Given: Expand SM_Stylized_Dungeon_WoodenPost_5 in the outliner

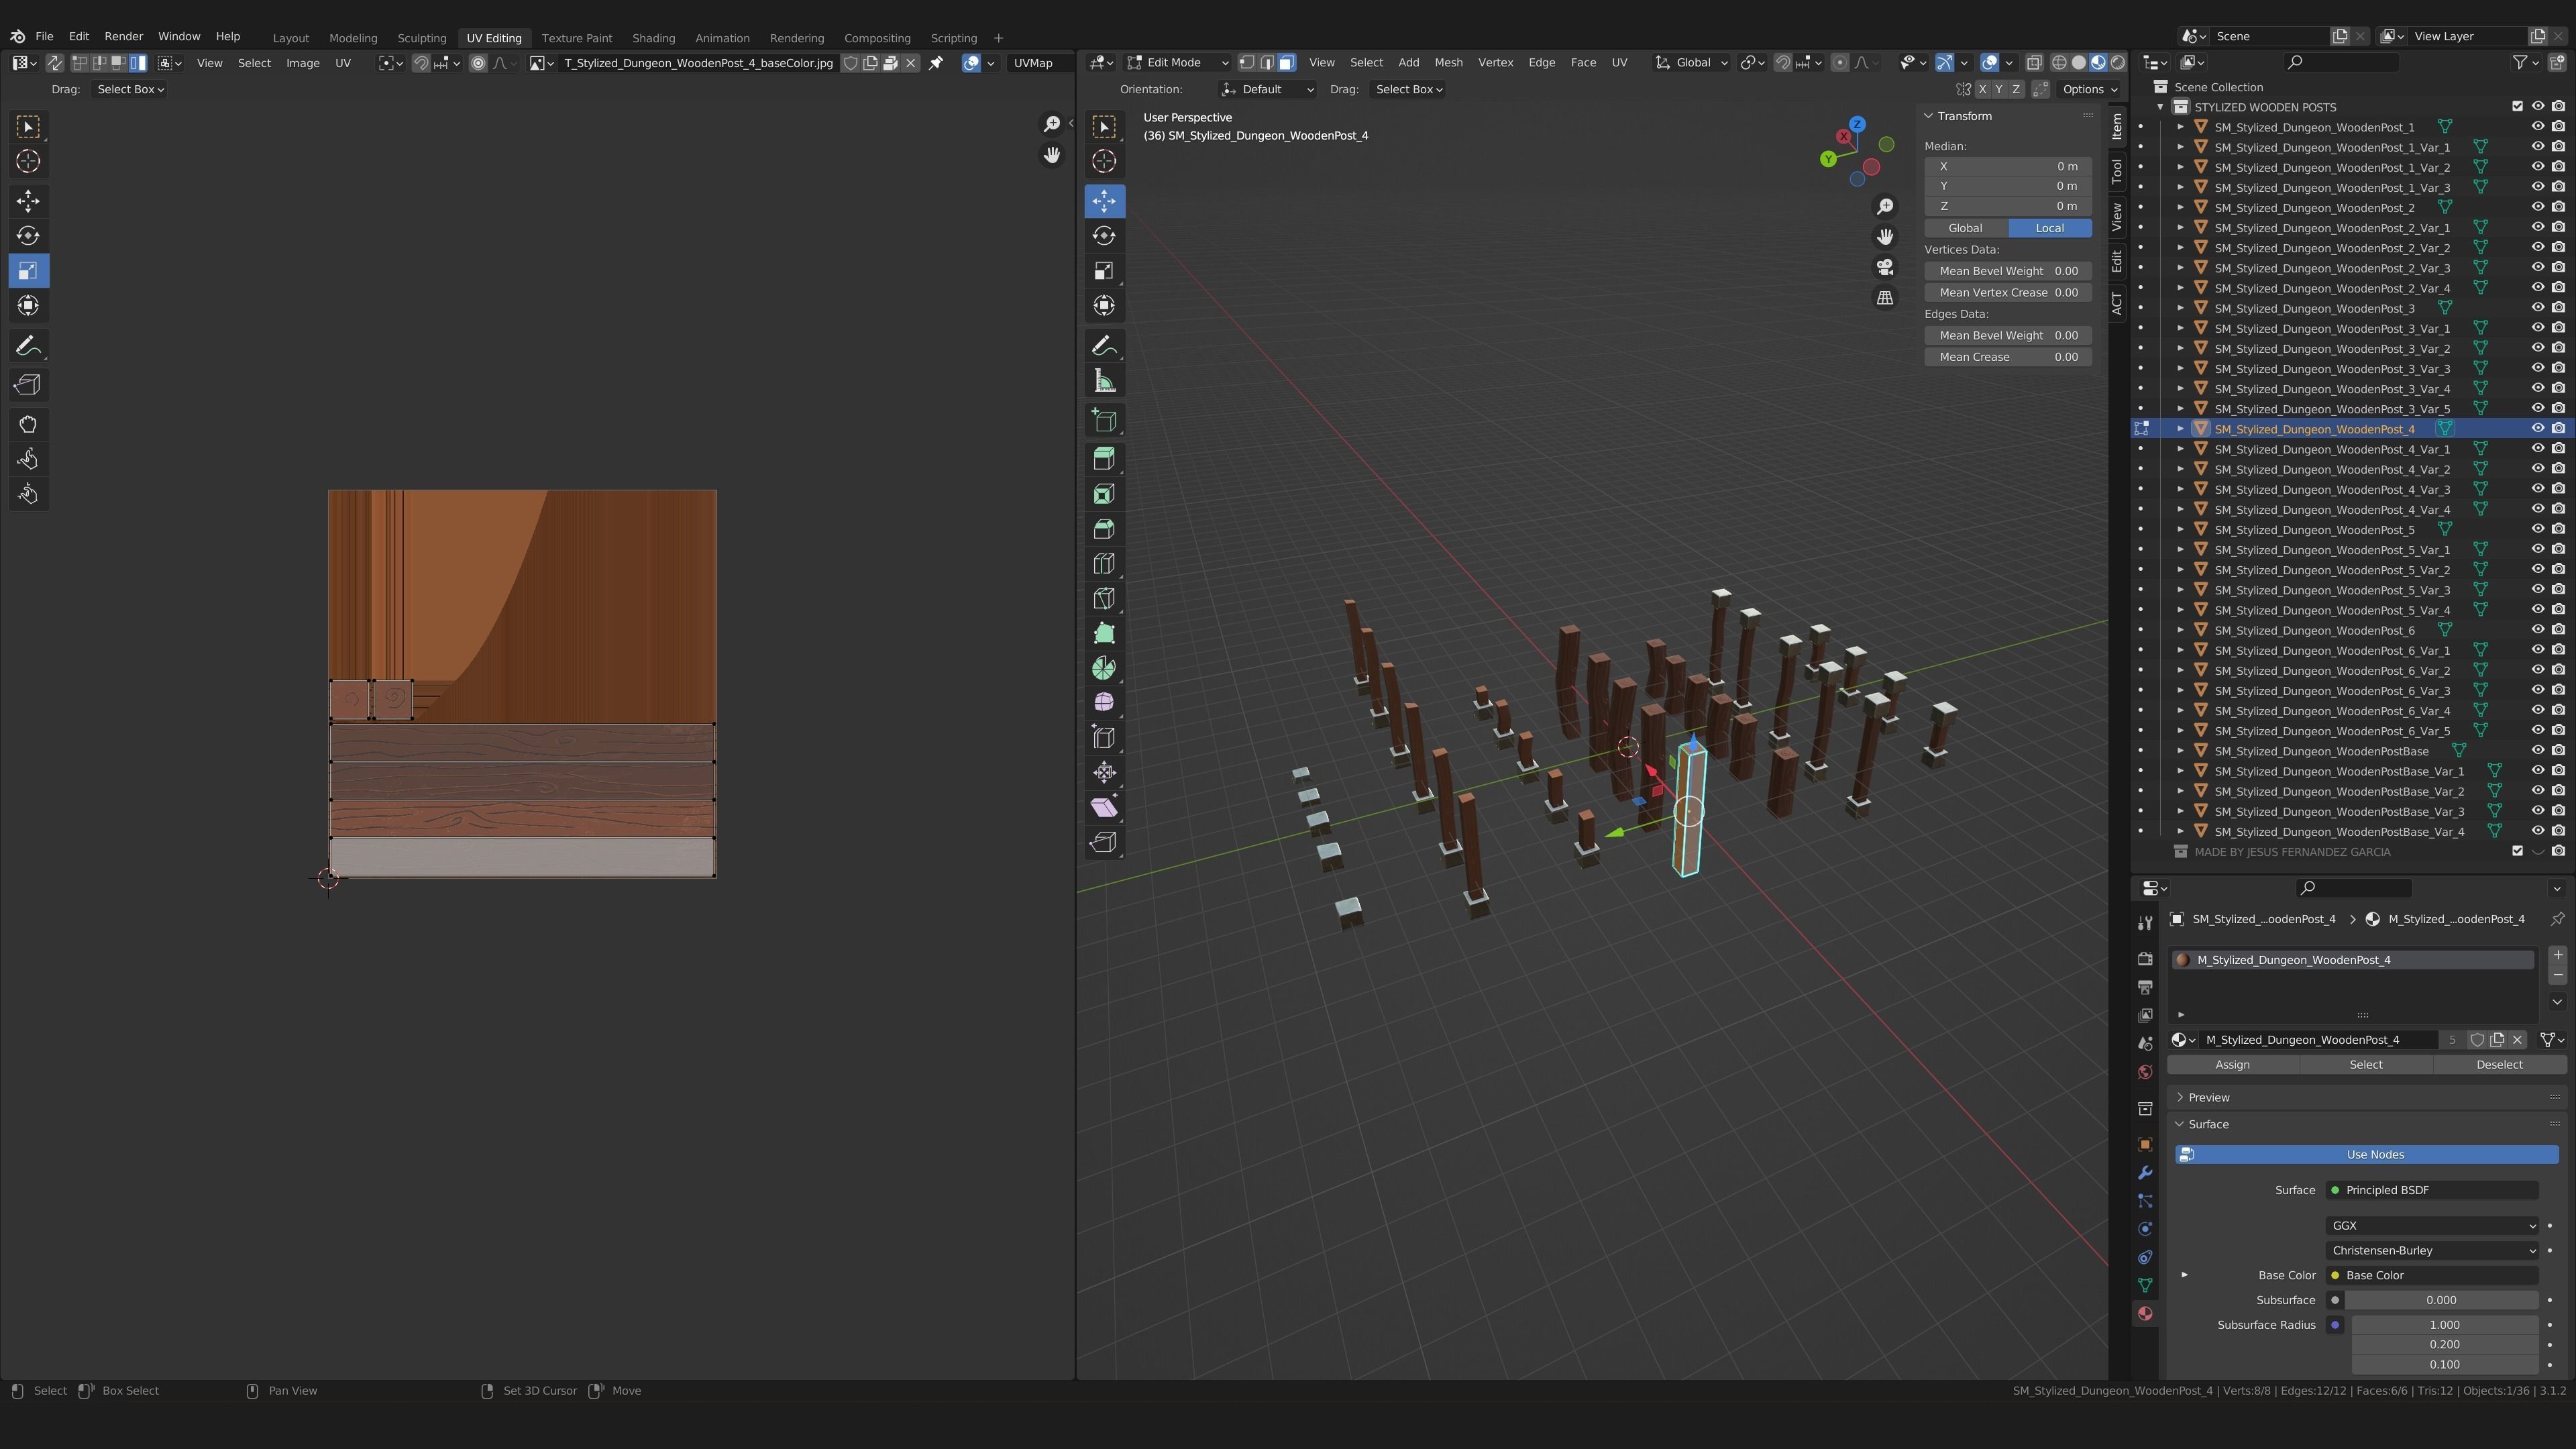Looking at the screenshot, I should (x=2181, y=530).
